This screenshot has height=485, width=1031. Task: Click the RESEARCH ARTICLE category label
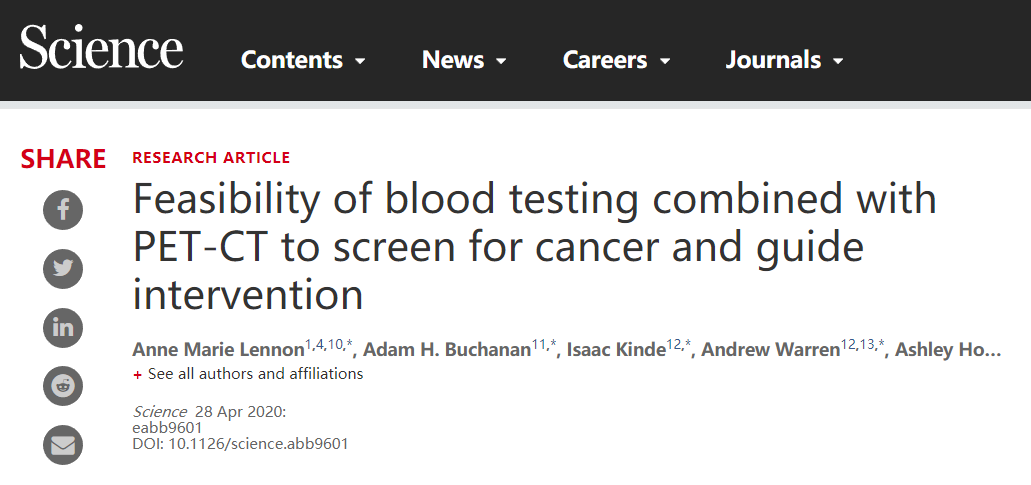pos(211,158)
